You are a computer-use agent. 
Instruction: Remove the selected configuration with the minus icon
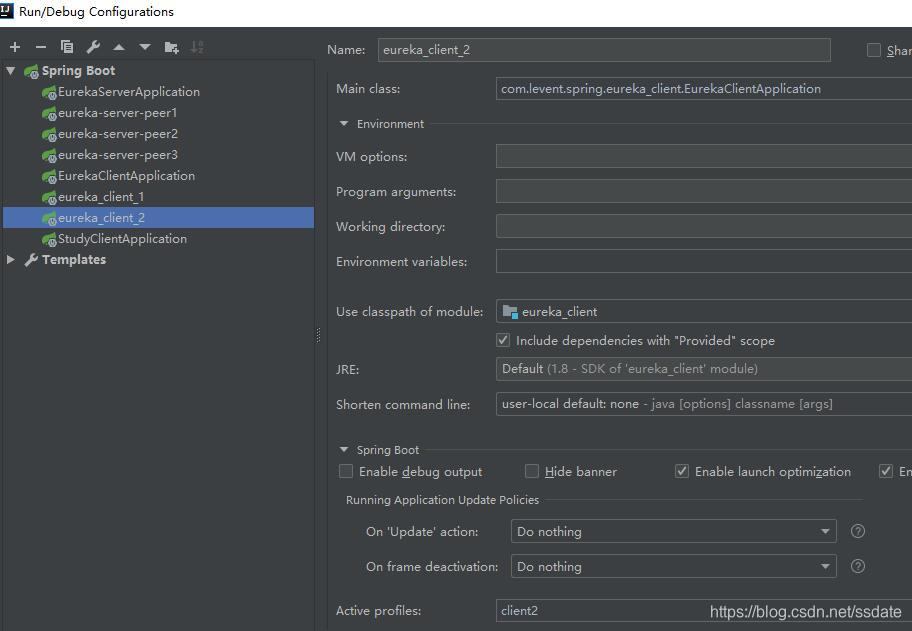coord(41,47)
